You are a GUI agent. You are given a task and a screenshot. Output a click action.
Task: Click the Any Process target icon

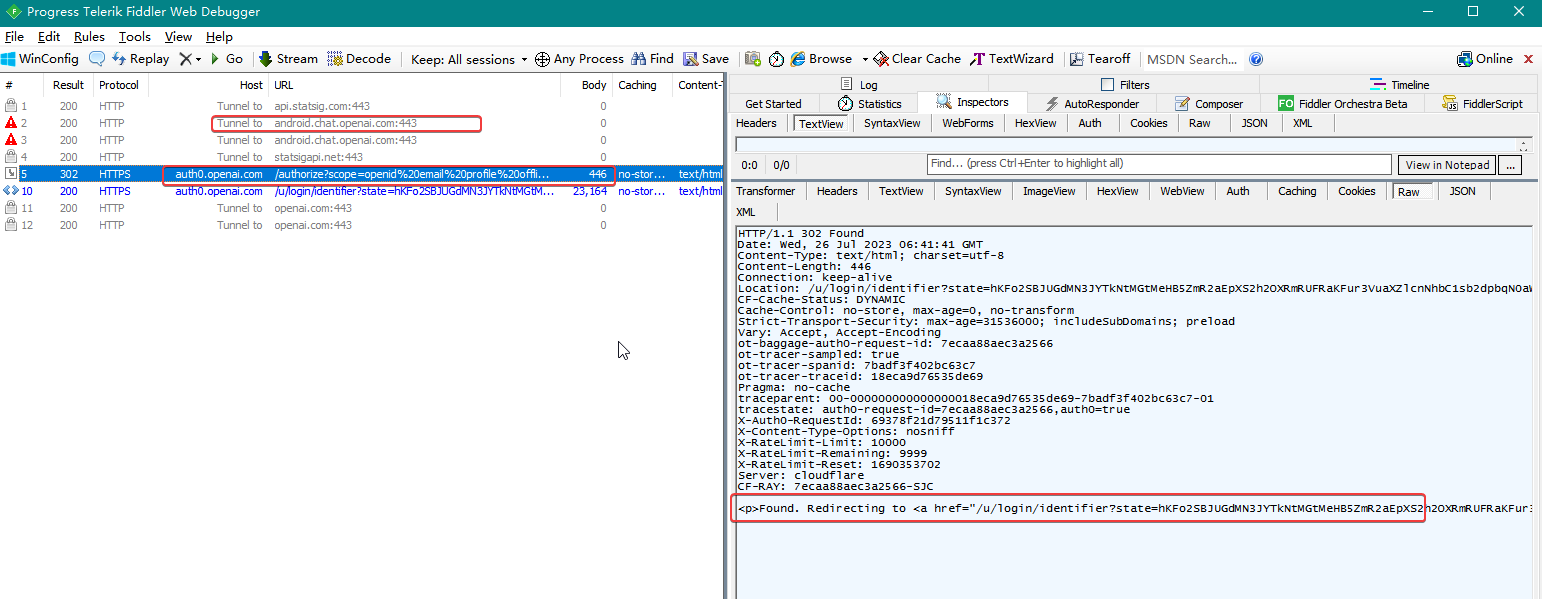click(x=542, y=59)
